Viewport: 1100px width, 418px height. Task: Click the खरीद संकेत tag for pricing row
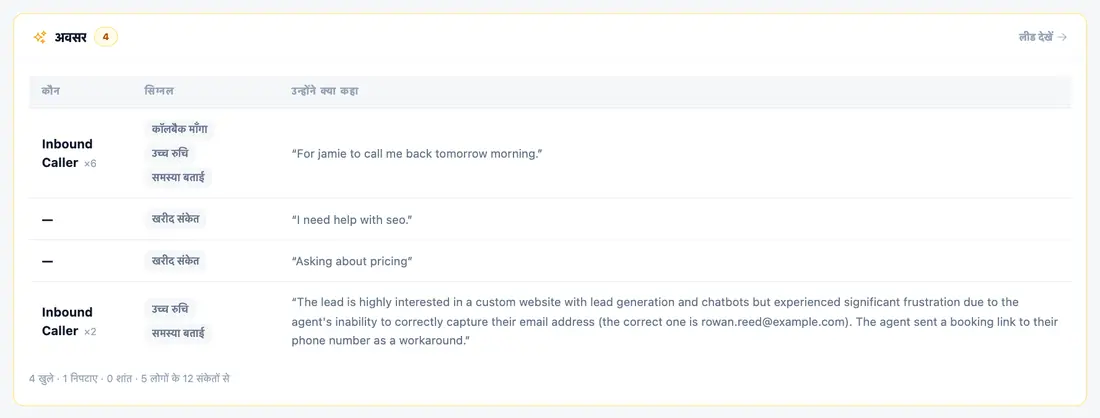click(175, 261)
